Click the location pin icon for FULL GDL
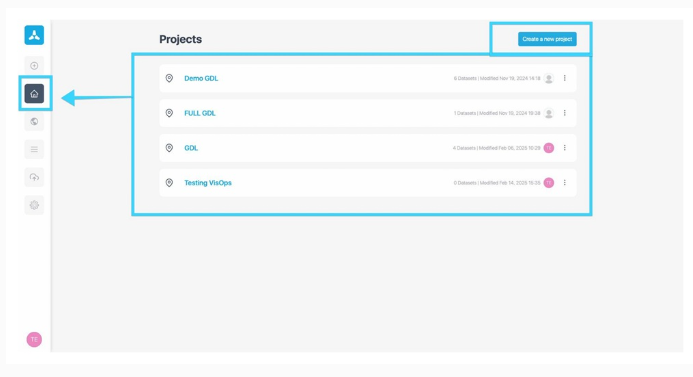The height and width of the screenshot is (377, 693). tap(169, 113)
